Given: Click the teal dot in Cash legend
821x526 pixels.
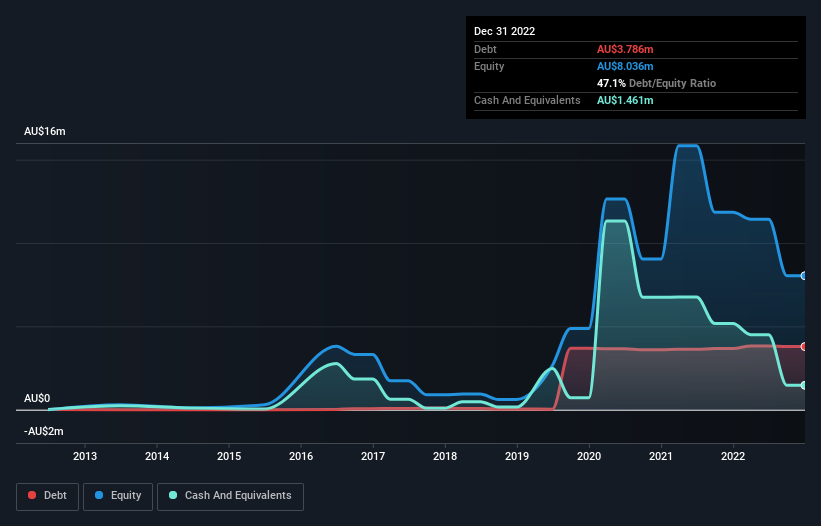Looking at the screenshot, I should (x=173, y=495).
